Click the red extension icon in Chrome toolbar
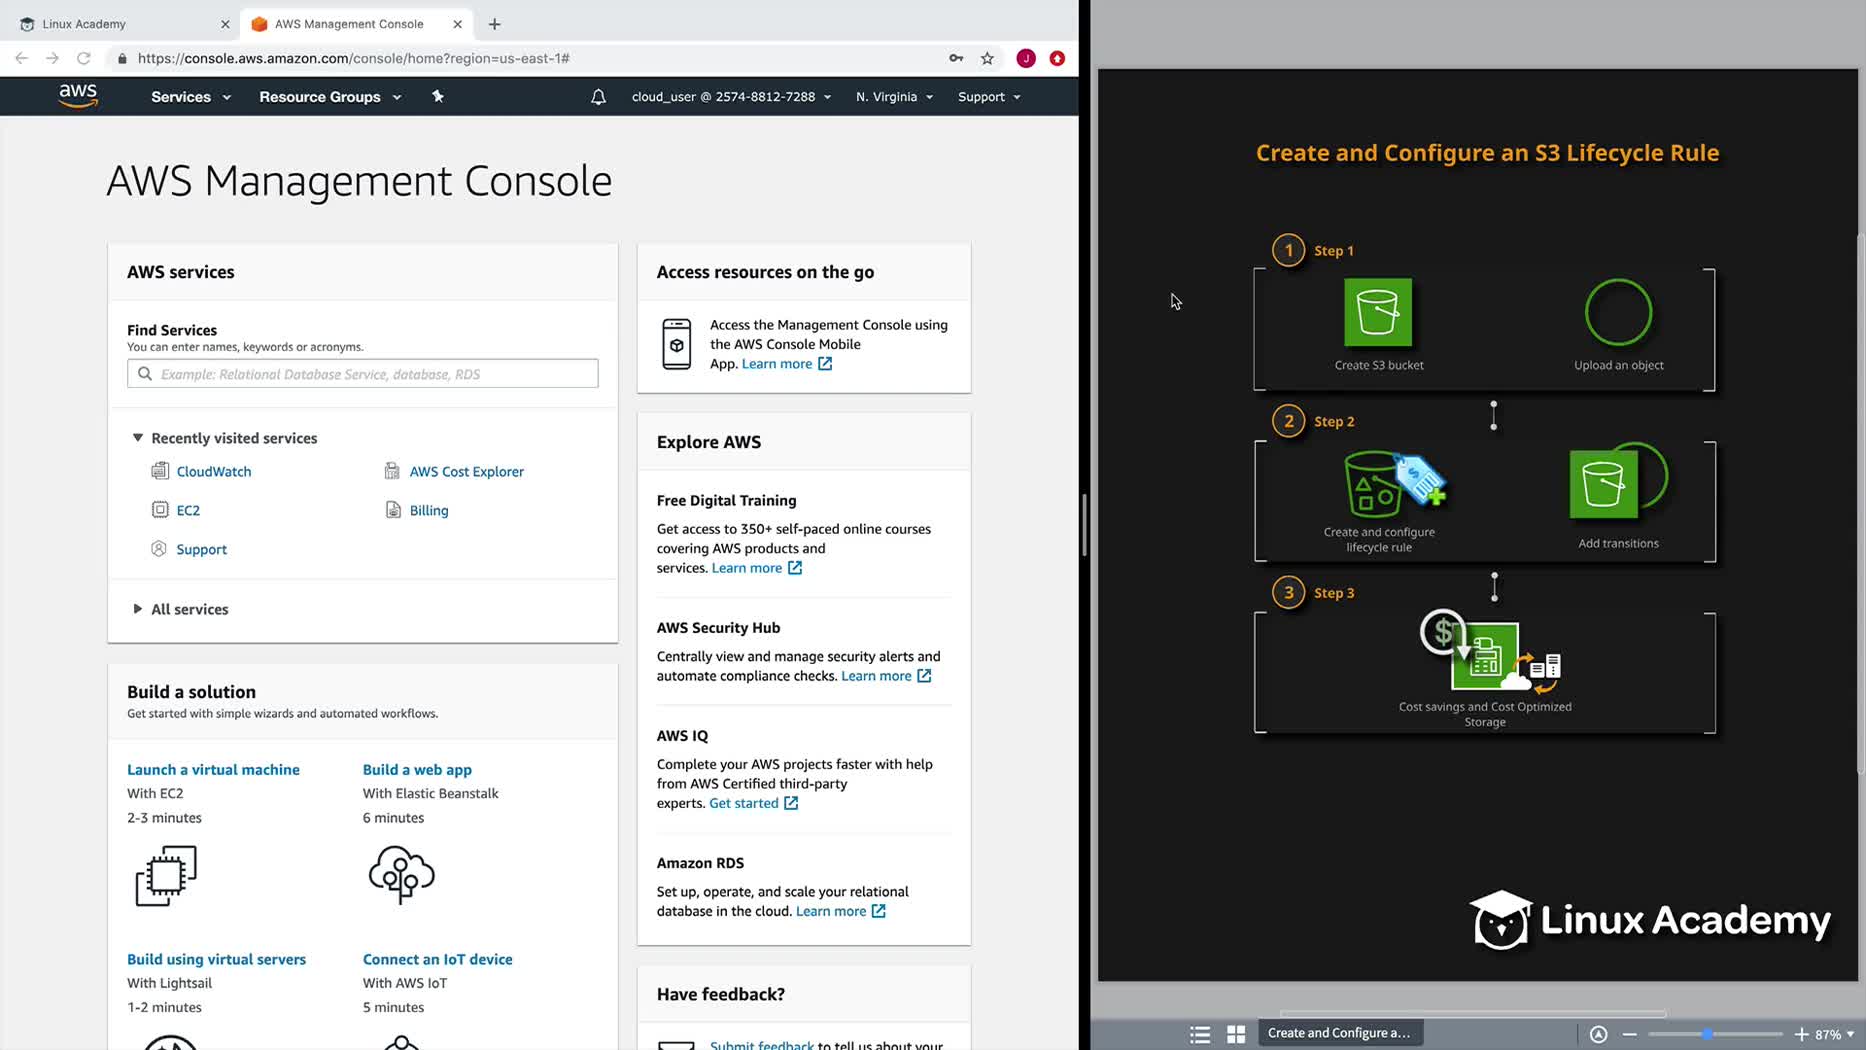Image resolution: width=1866 pixels, height=1050 pixels. click(x=1057, y=58)
